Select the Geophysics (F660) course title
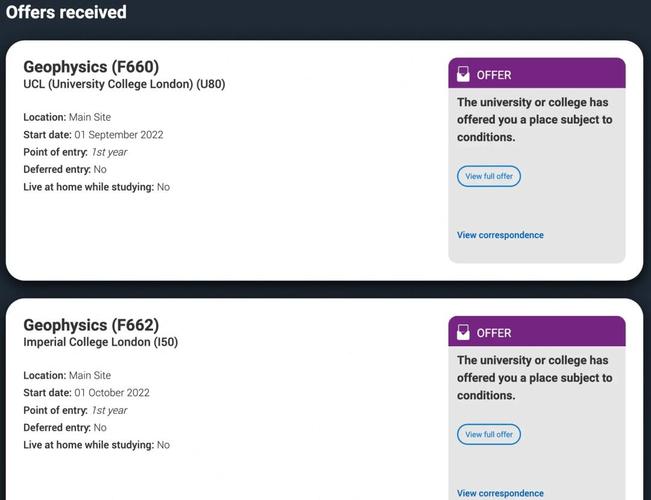Screen dimensions: 651x500 (x=91, y=67)
